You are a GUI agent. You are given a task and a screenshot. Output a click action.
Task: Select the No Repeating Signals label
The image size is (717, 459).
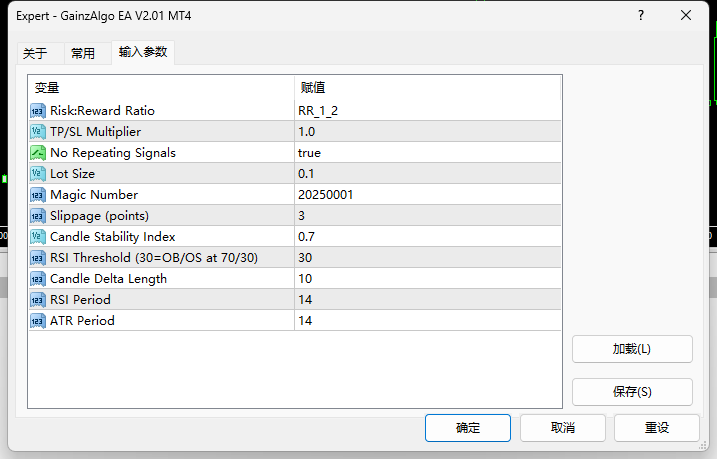tap(113, 153)
